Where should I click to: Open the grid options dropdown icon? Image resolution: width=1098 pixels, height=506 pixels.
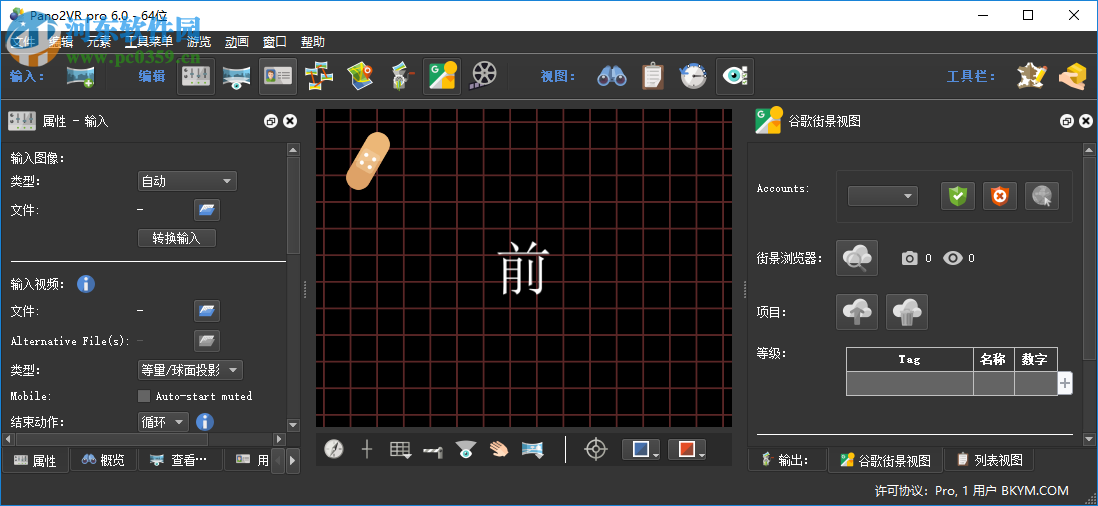(401, 450)
